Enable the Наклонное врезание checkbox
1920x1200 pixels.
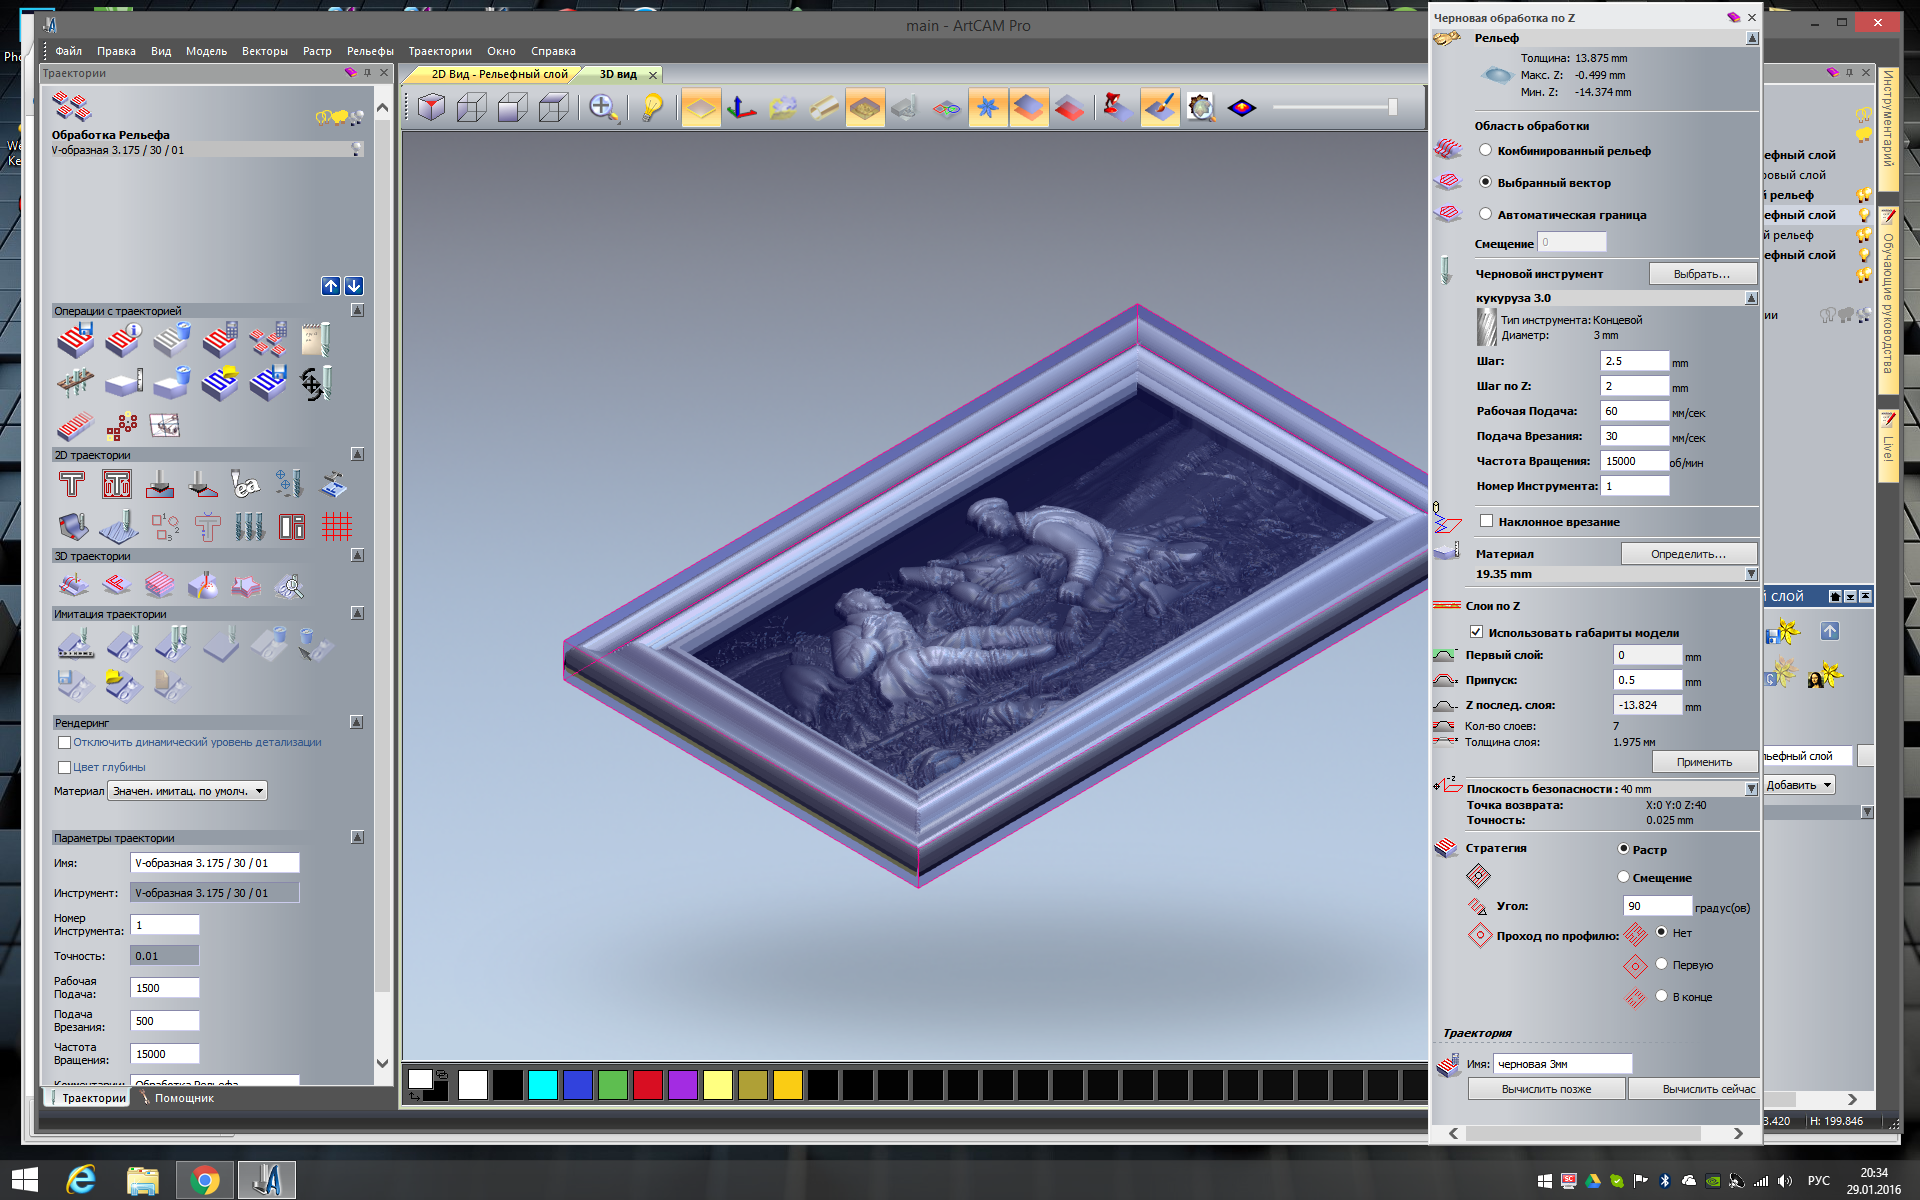(1487, 521)
